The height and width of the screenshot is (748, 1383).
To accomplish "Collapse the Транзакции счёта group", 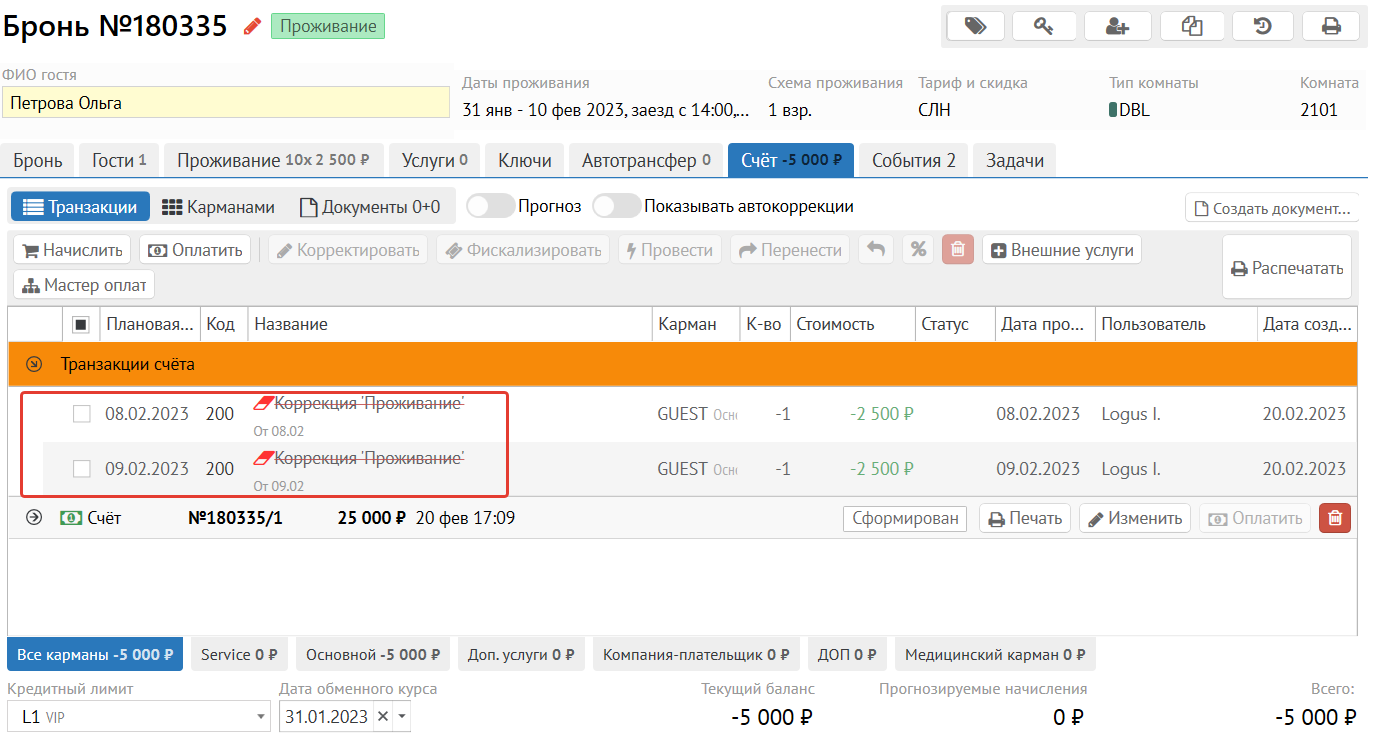I will point(34,365).
